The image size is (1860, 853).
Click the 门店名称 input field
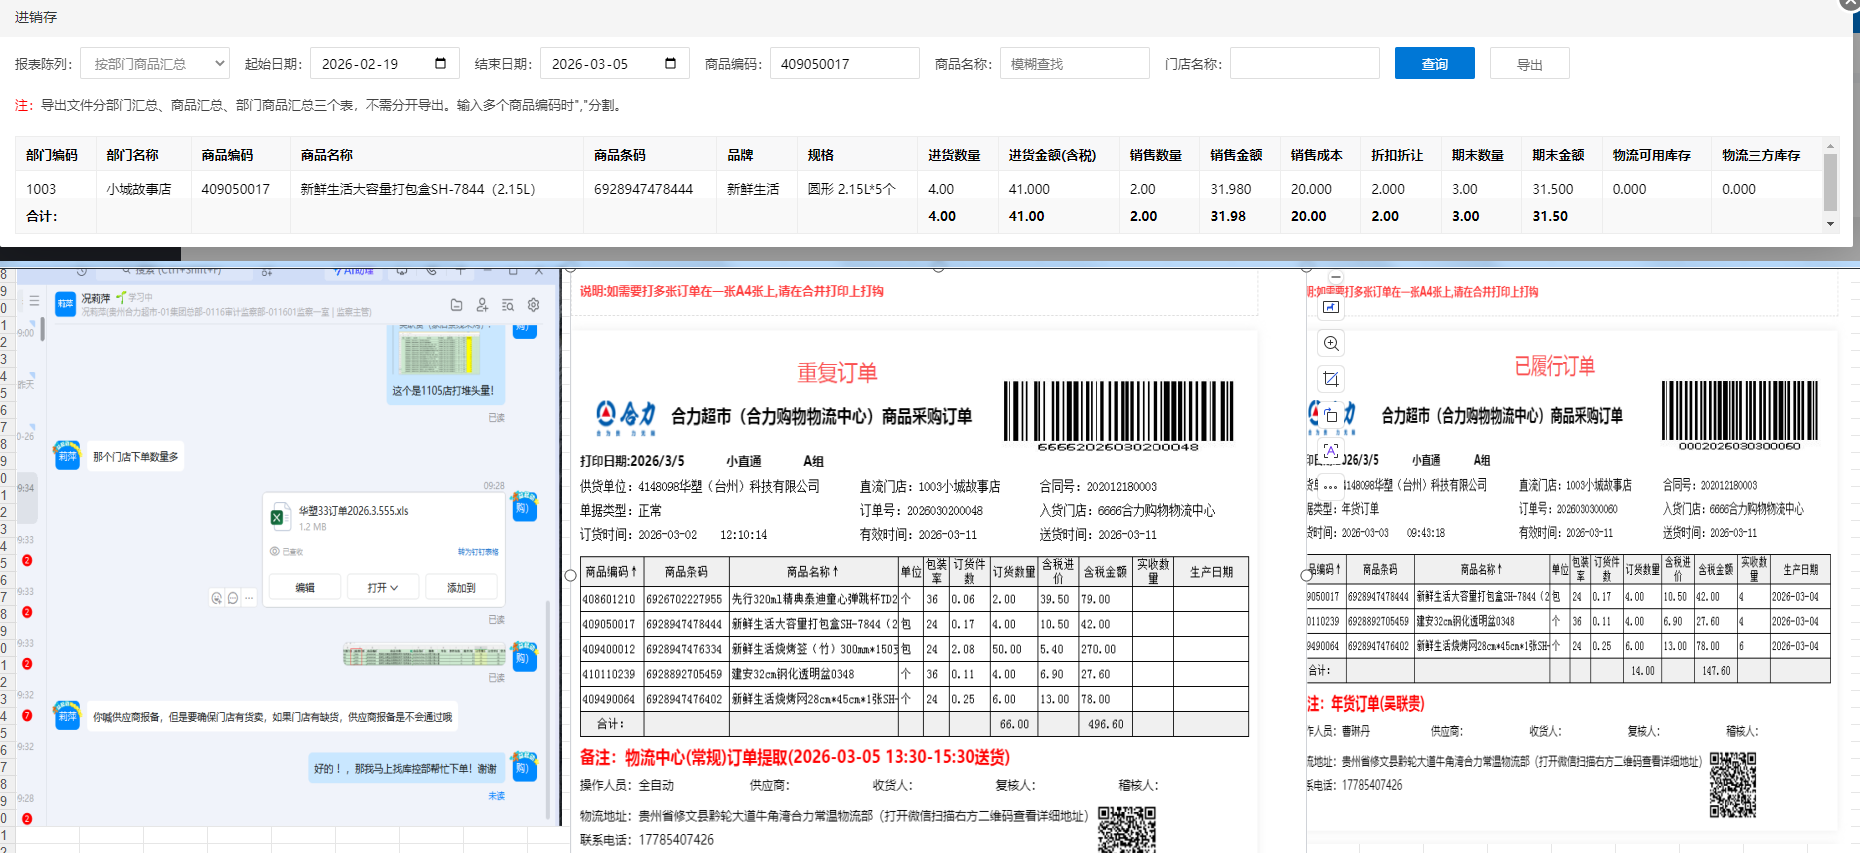click(x=1304, y=64)
